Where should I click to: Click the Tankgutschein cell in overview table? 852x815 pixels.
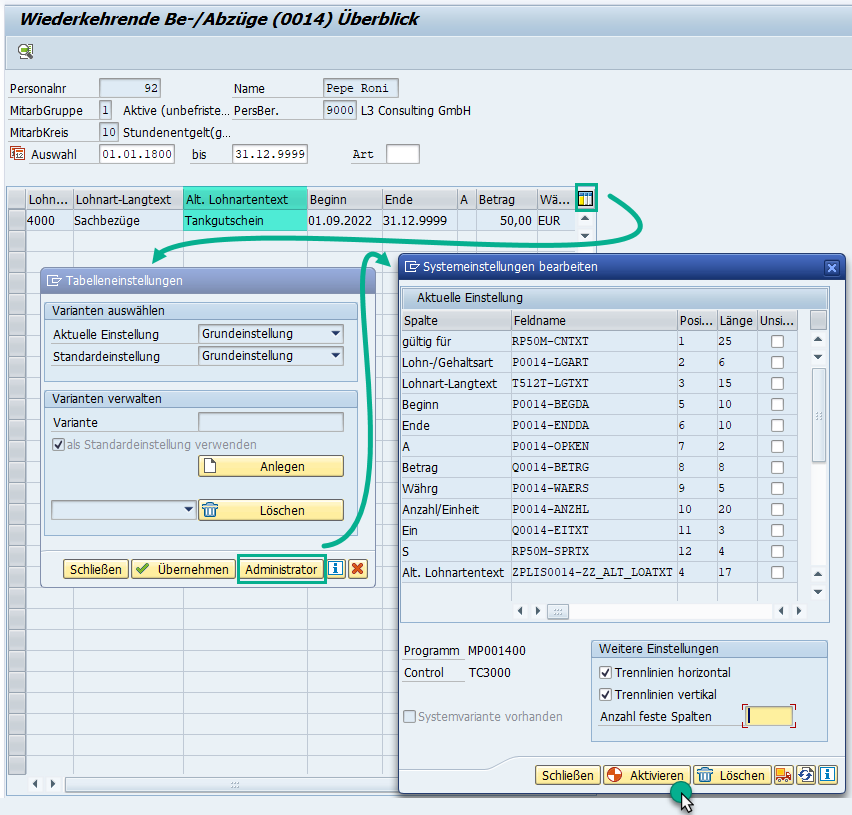pyautogui.click(x=245, y=221)
